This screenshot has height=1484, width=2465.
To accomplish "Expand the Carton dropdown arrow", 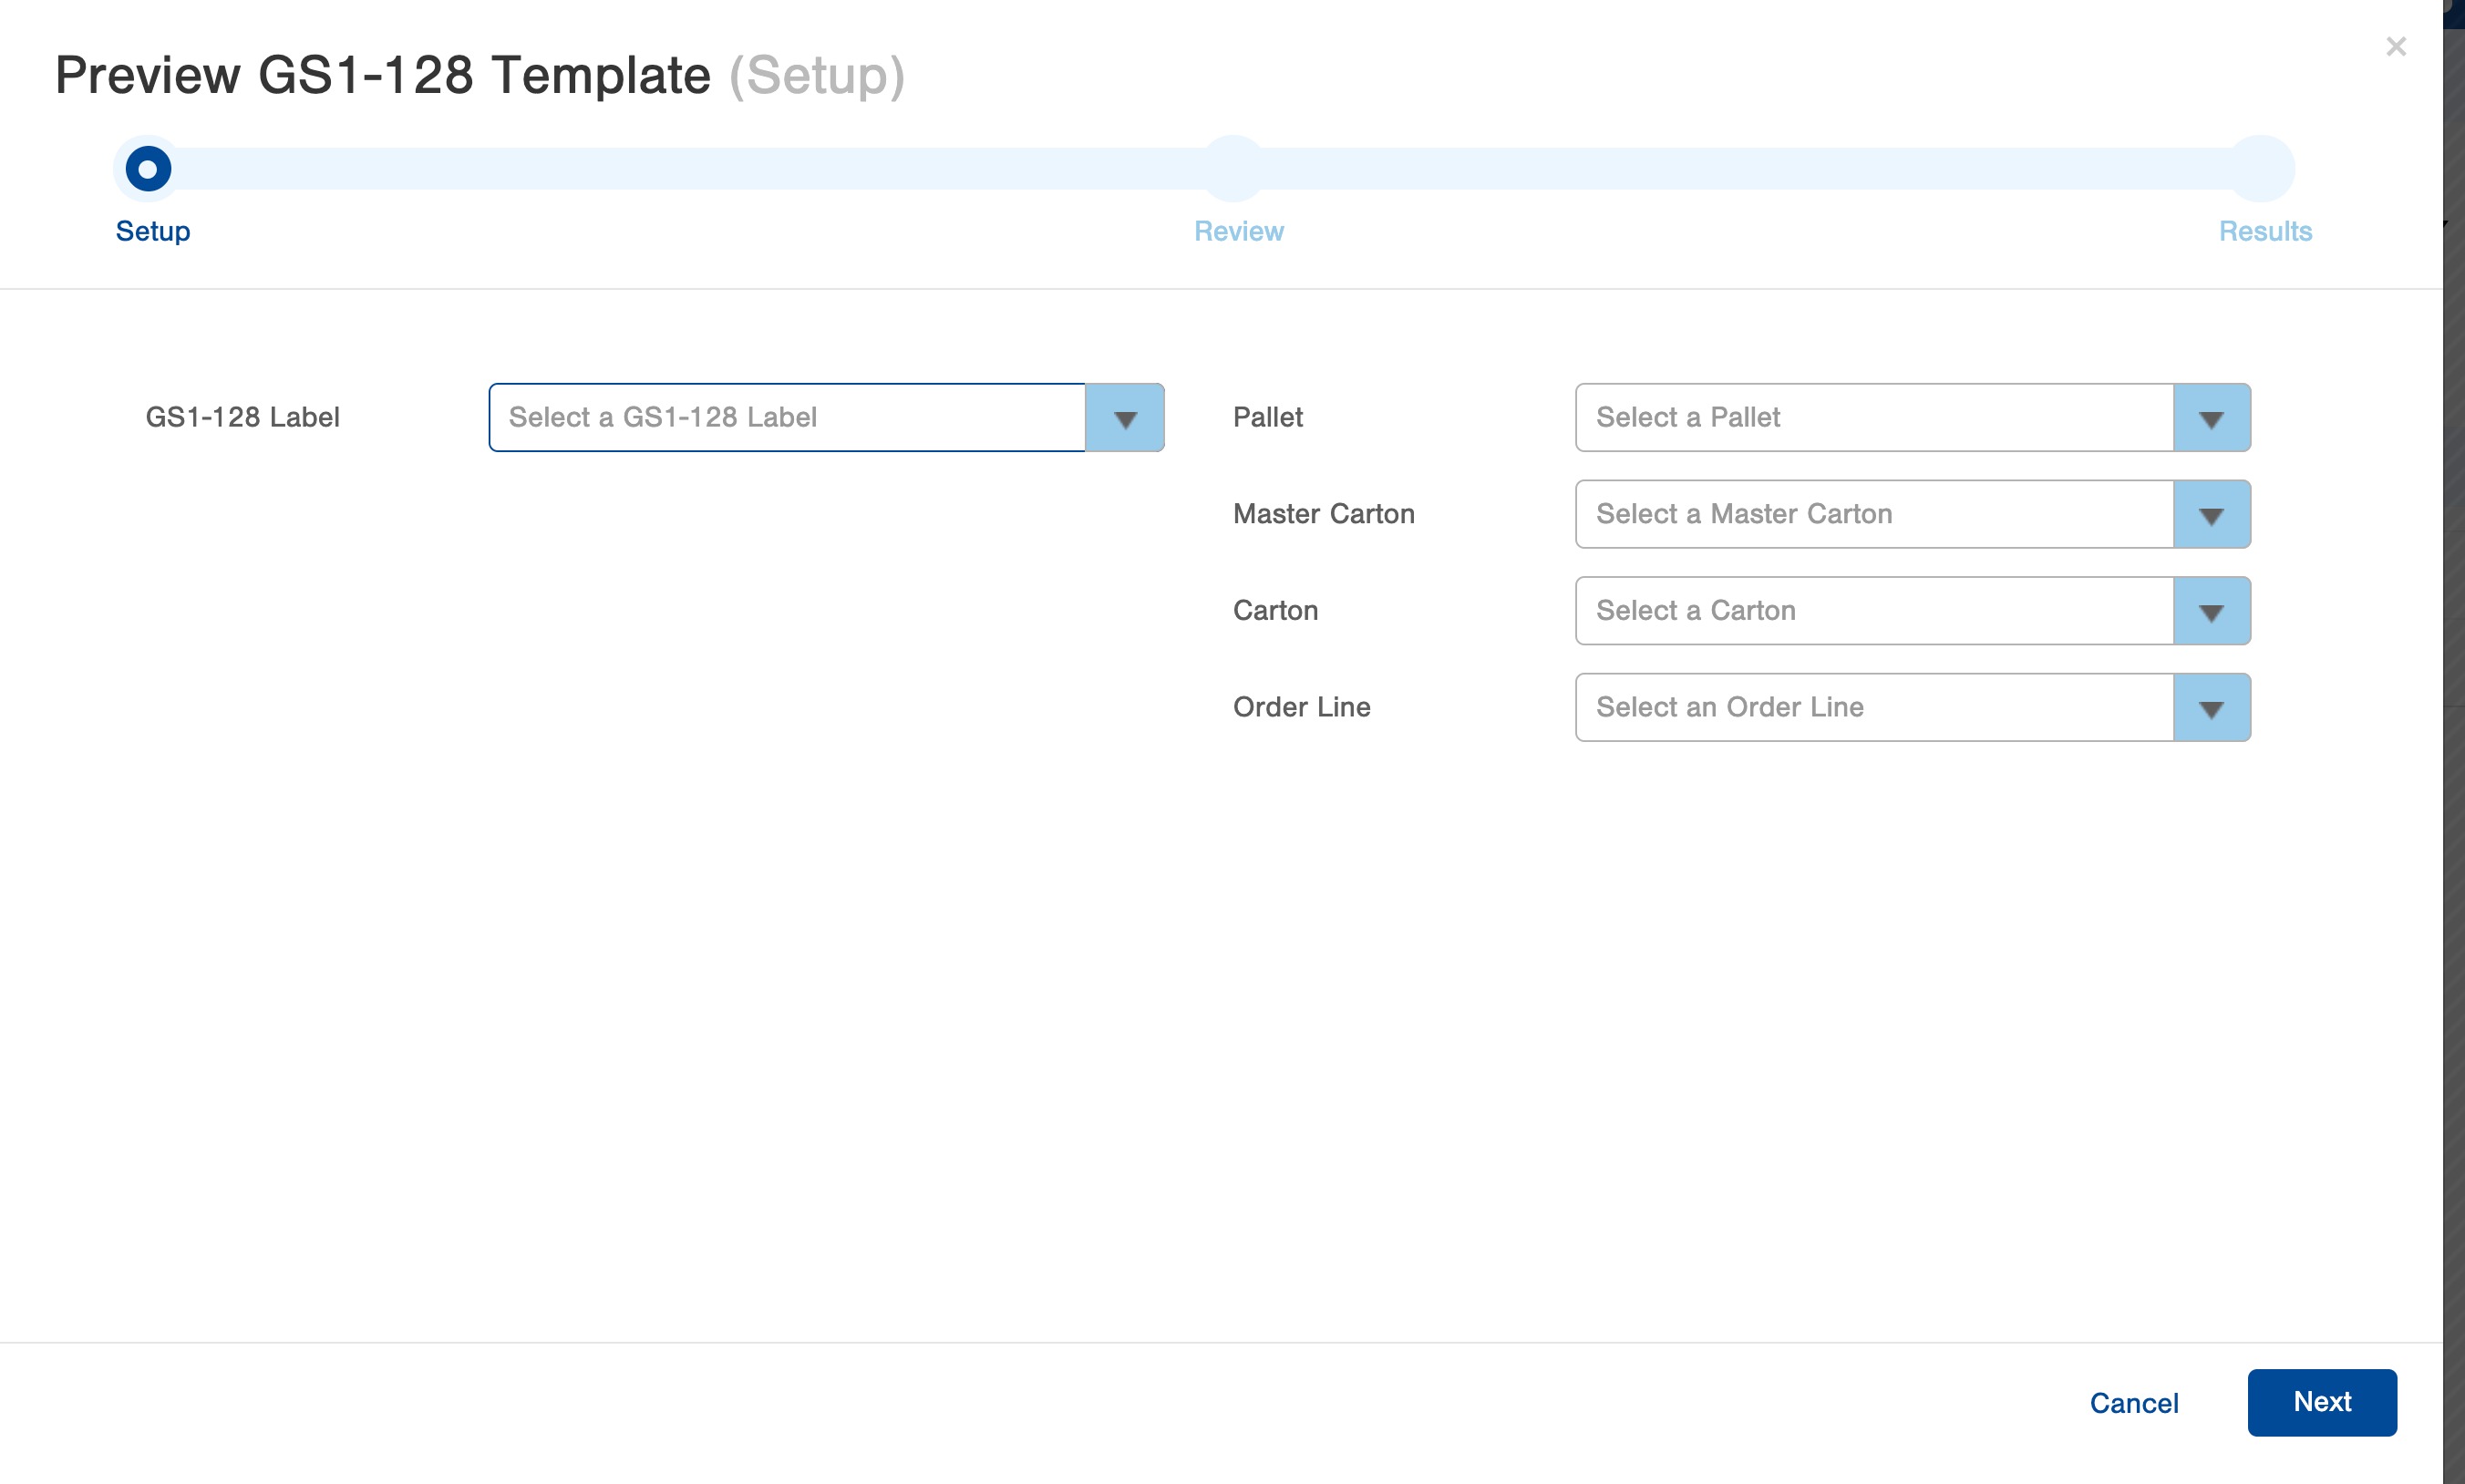I will click(x=2211, y=611).
